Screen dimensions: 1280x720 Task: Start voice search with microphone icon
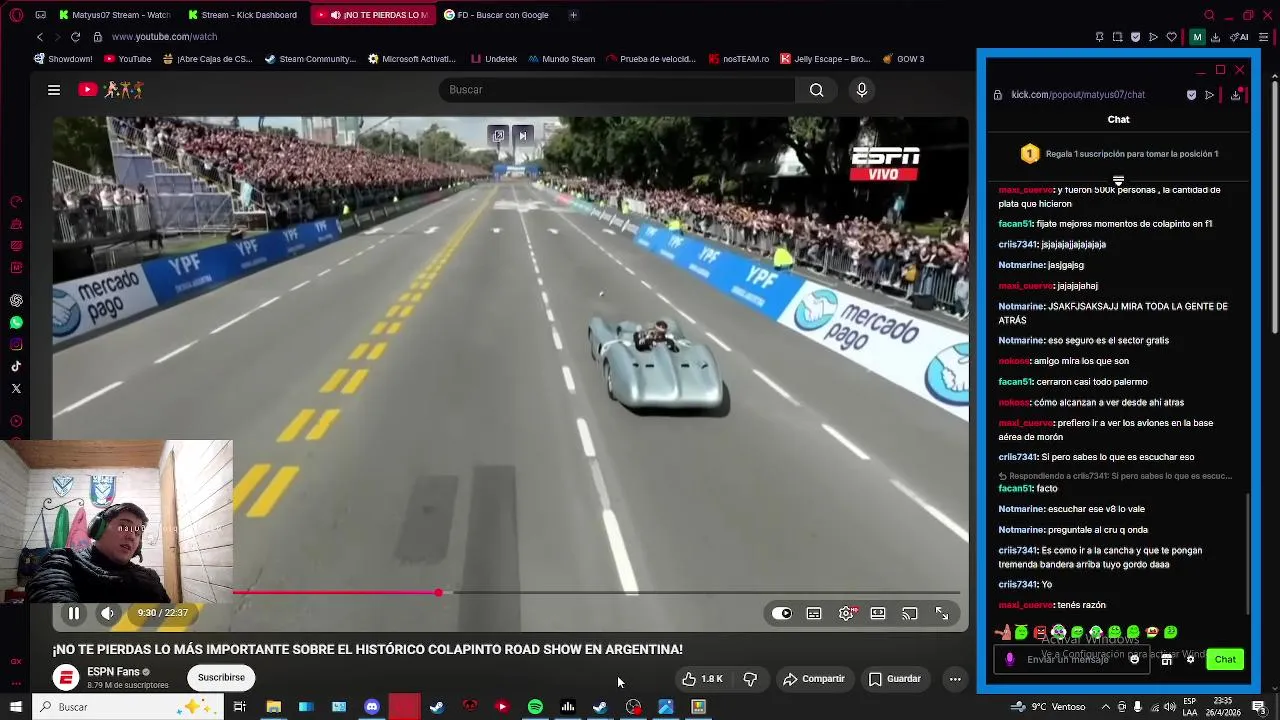click(x=862, y=90)
